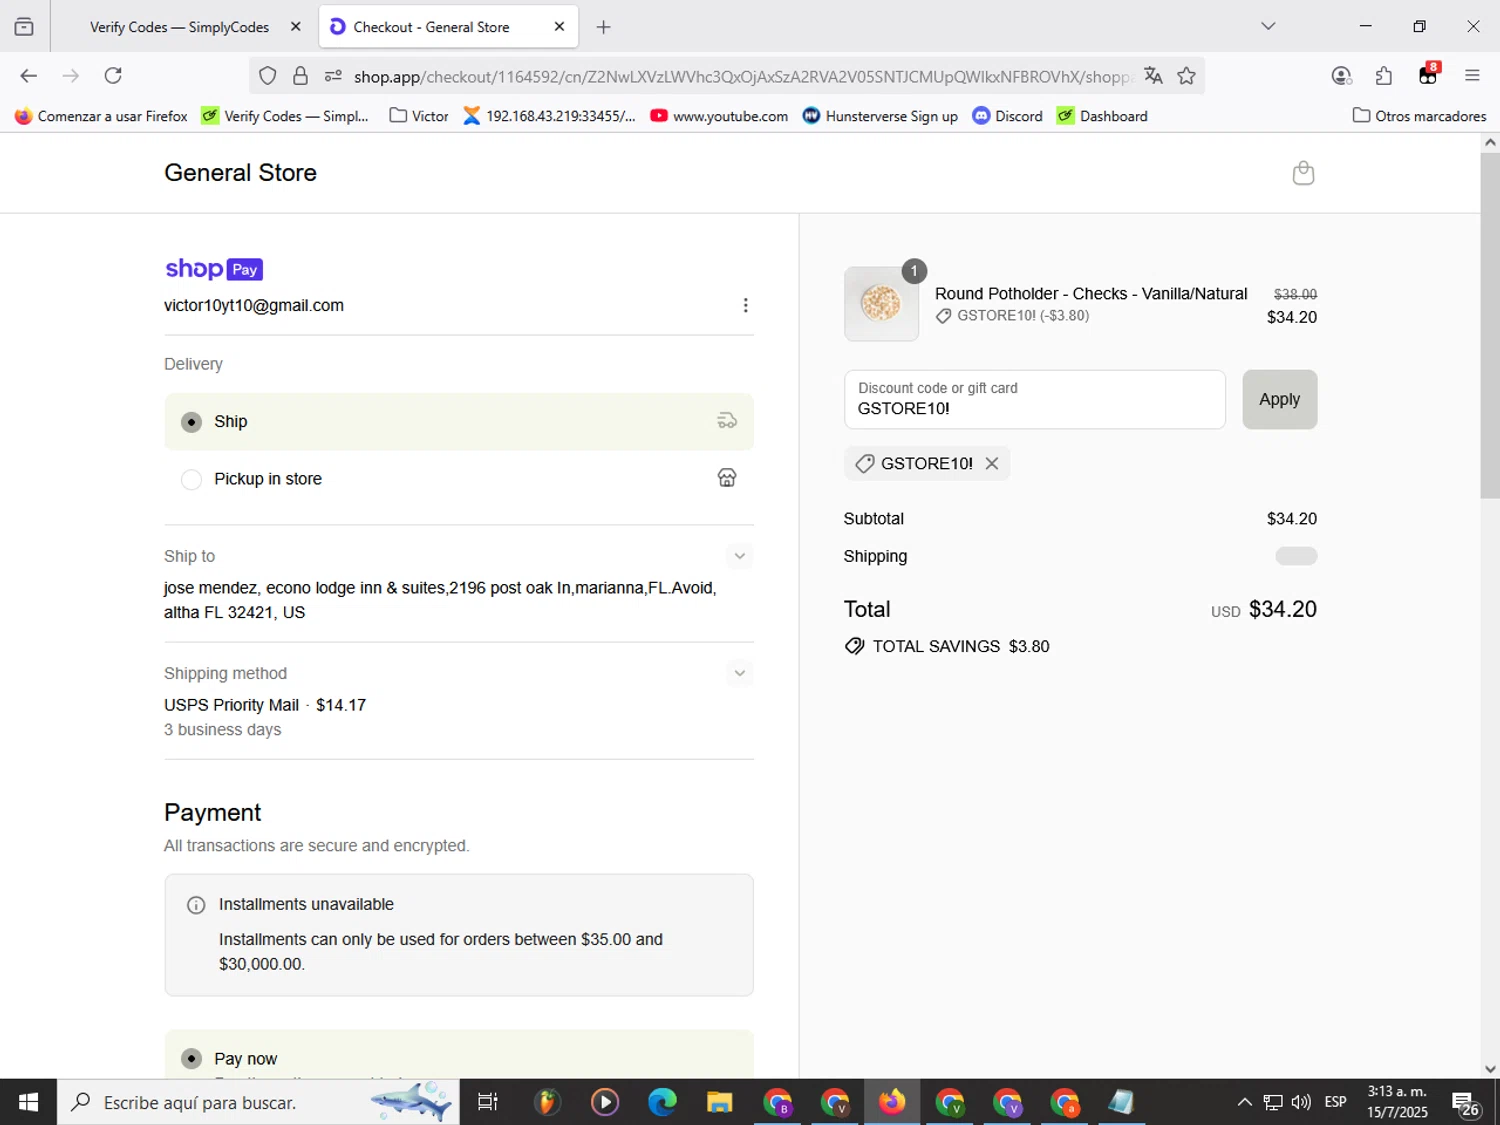The image size is (1500, 1125).
Task: Show hidden system tray icons
Action: 1244,1102
